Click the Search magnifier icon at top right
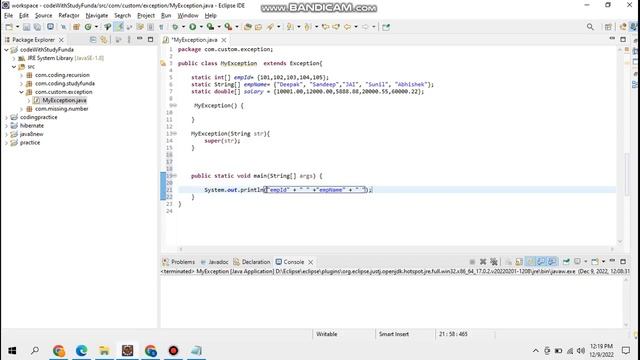This screenshot has width=640, height=360. click(590, 27)
